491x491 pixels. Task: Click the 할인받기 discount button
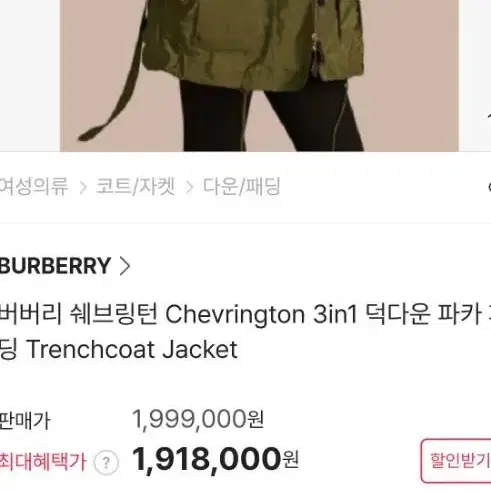456,461
